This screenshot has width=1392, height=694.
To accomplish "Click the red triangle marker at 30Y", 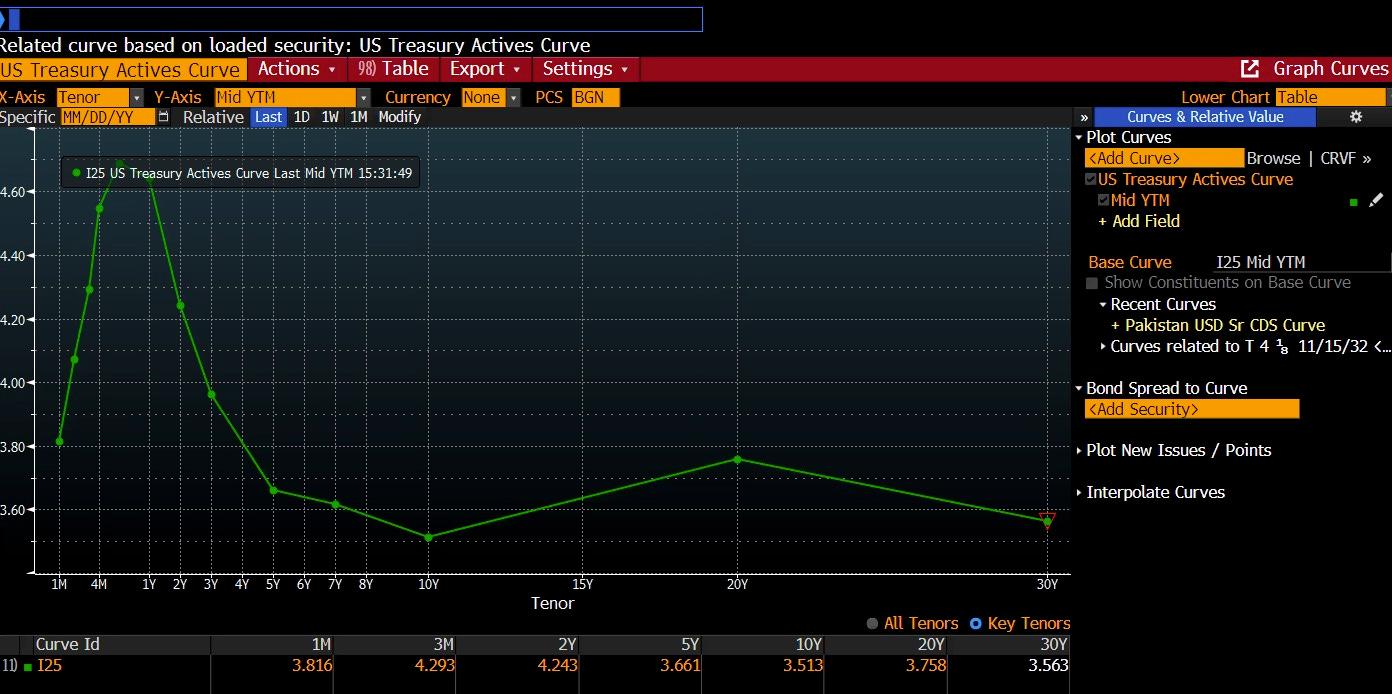I will tap(1047, 519).
